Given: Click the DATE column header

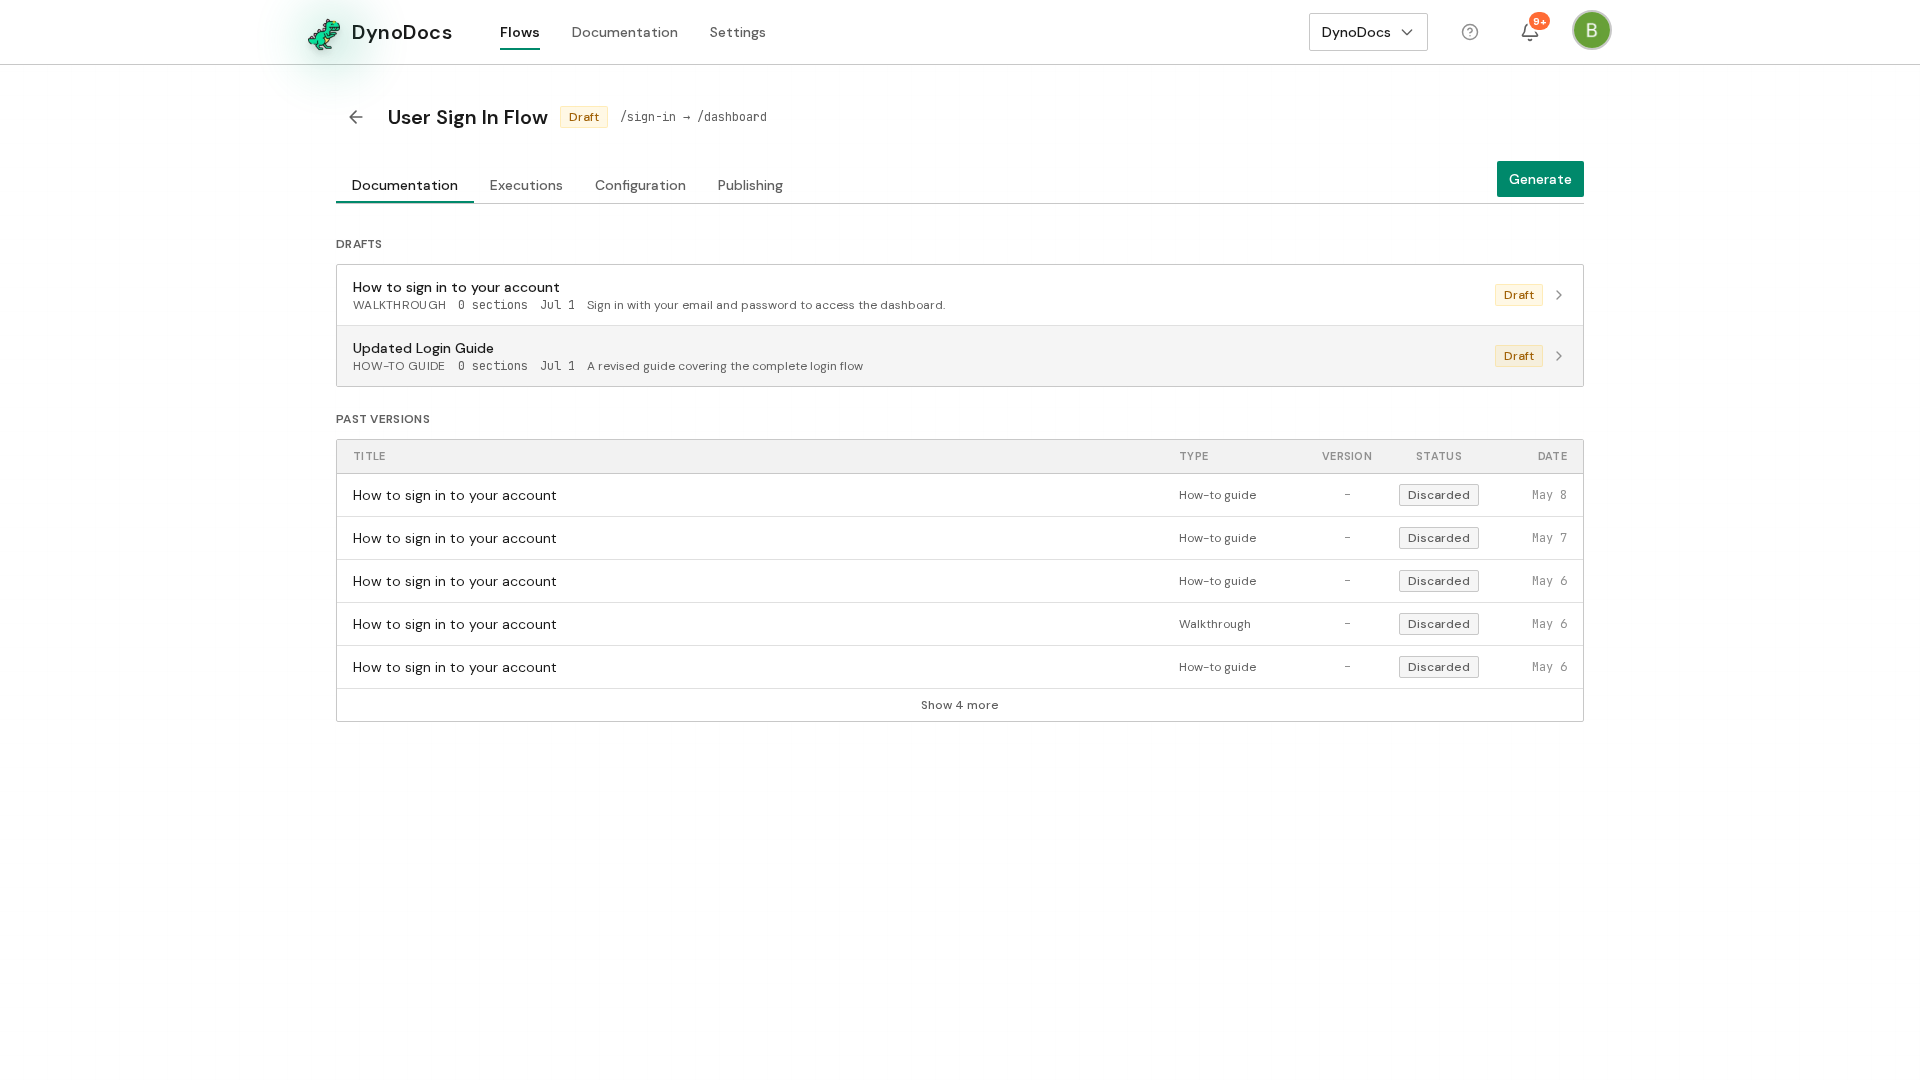Looking at the screenshot, I should coord(1553,456).
